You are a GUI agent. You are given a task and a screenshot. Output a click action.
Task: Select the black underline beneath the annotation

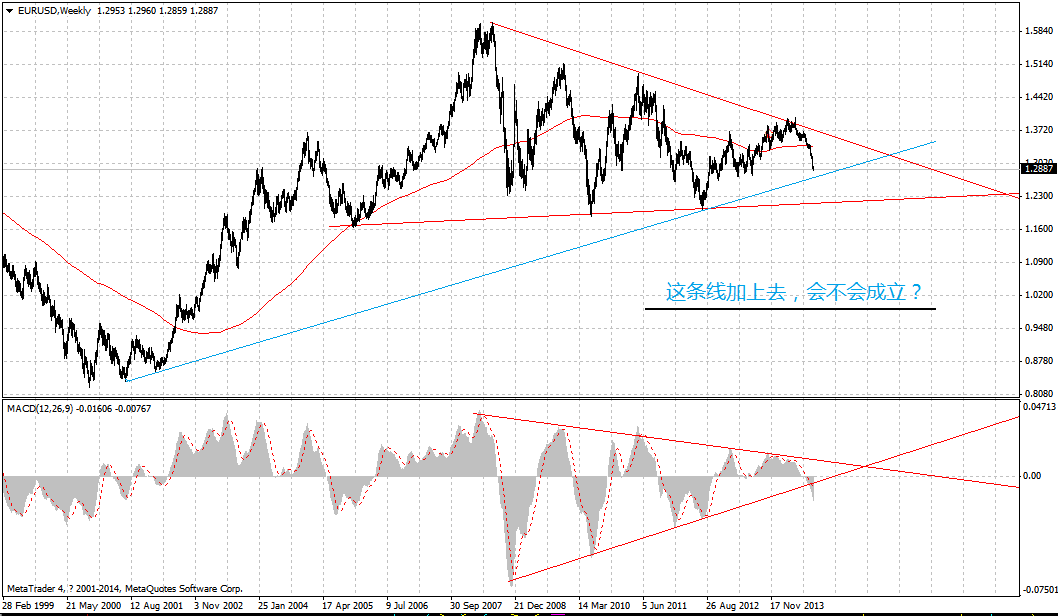(790, 309)
